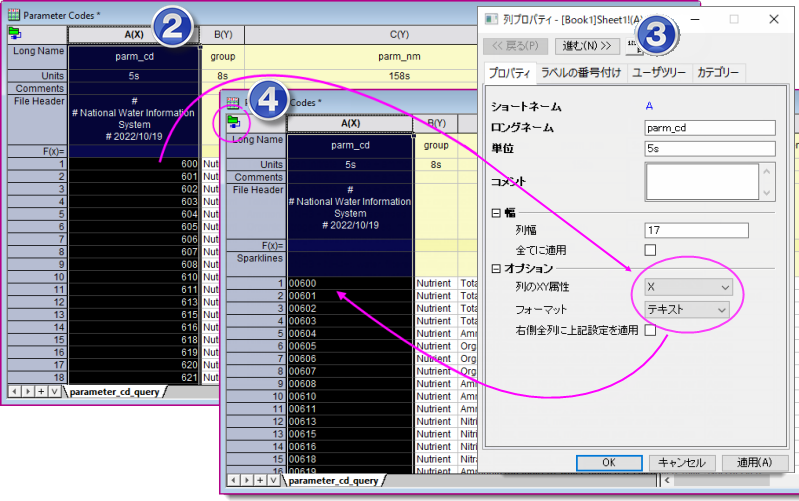The height and width of the screenshot is (501, 799).
Task: Add new sheet with plus in front workbook
Action: pos(260,480)
